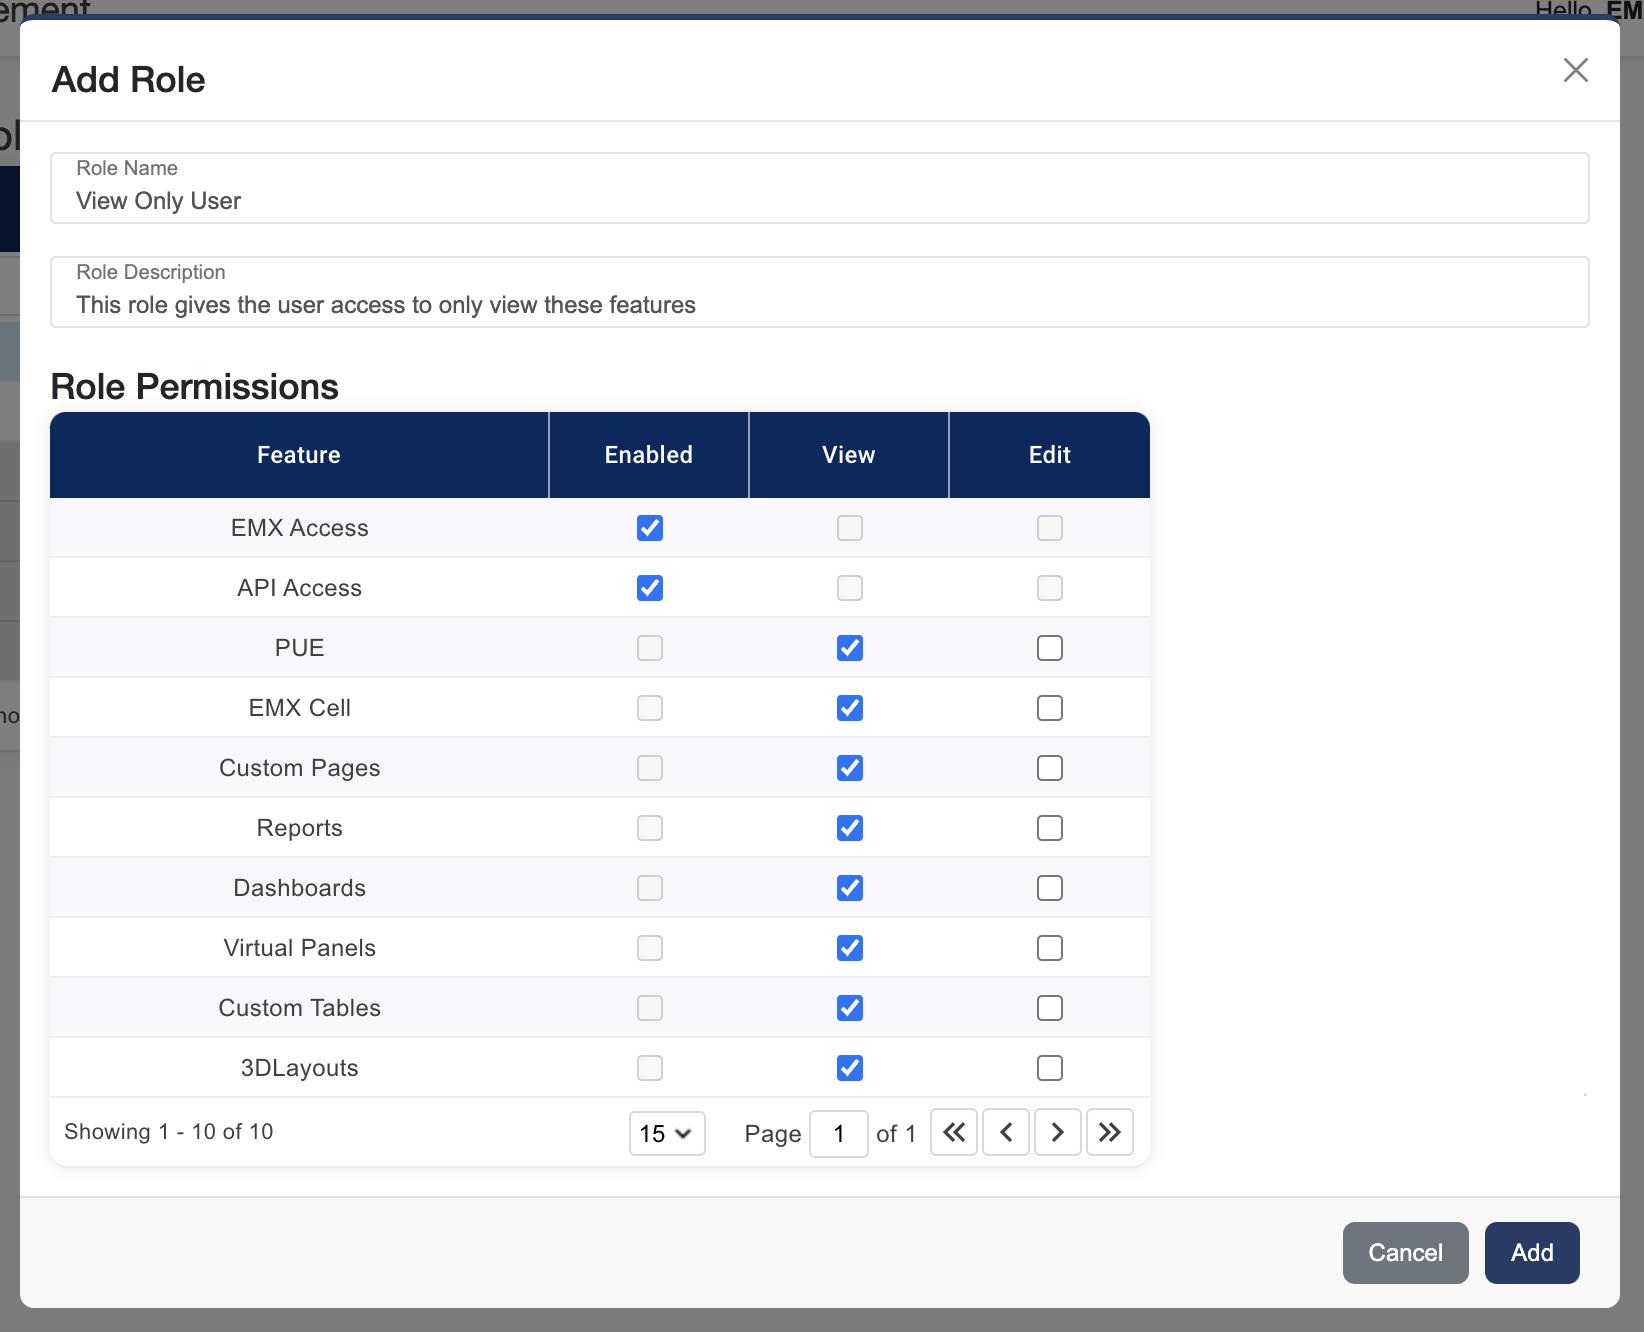Uncheck View permission for Reports
The height and width of the screenshot is (1332, 1644).
click(x=850, y=828)
